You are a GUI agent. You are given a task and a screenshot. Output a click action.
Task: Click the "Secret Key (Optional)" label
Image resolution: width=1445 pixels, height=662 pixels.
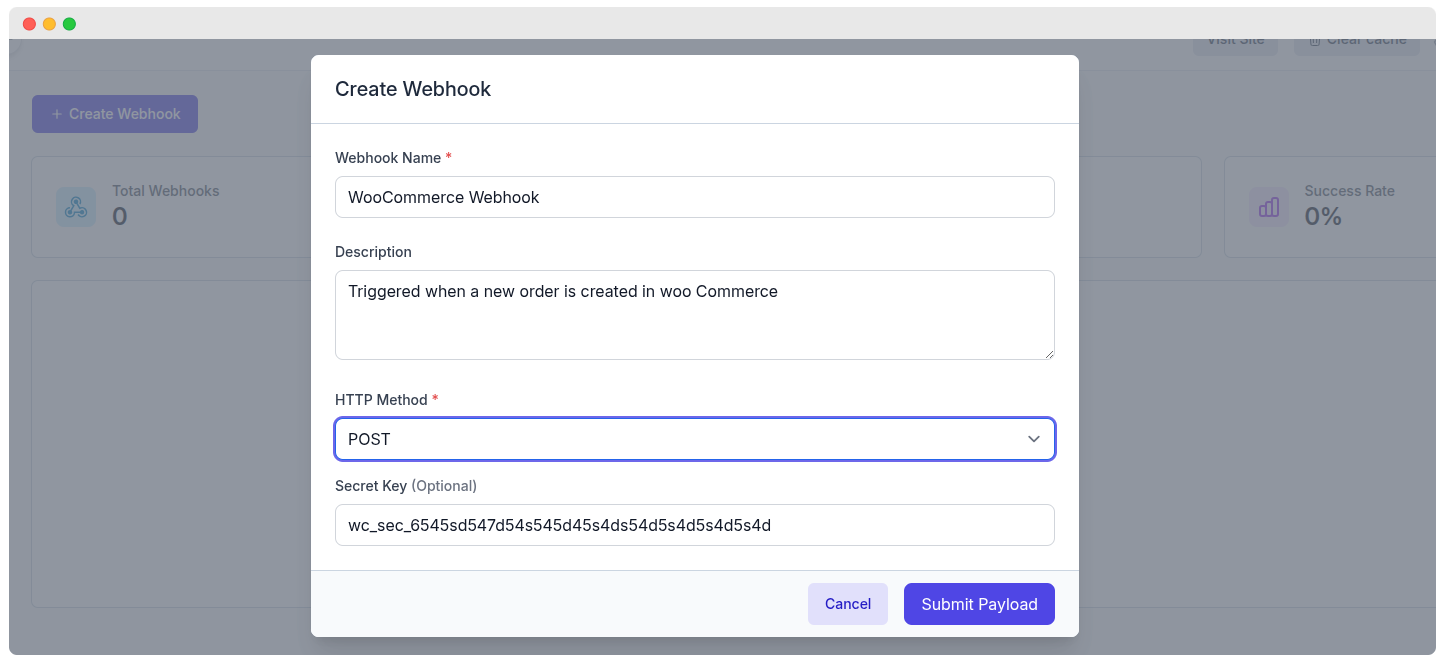(x=405, y=486)
